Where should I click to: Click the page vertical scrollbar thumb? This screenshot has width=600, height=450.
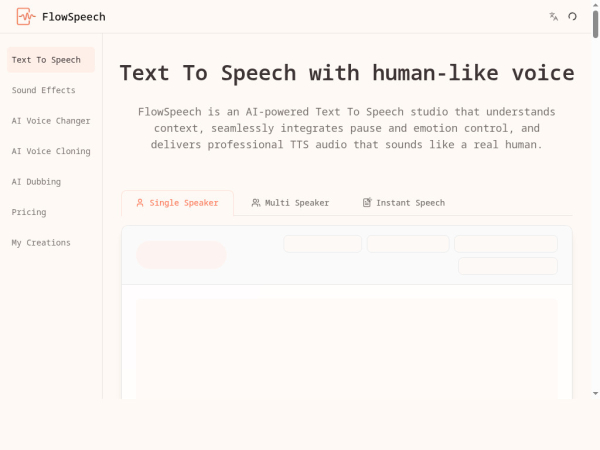(595, 24)
